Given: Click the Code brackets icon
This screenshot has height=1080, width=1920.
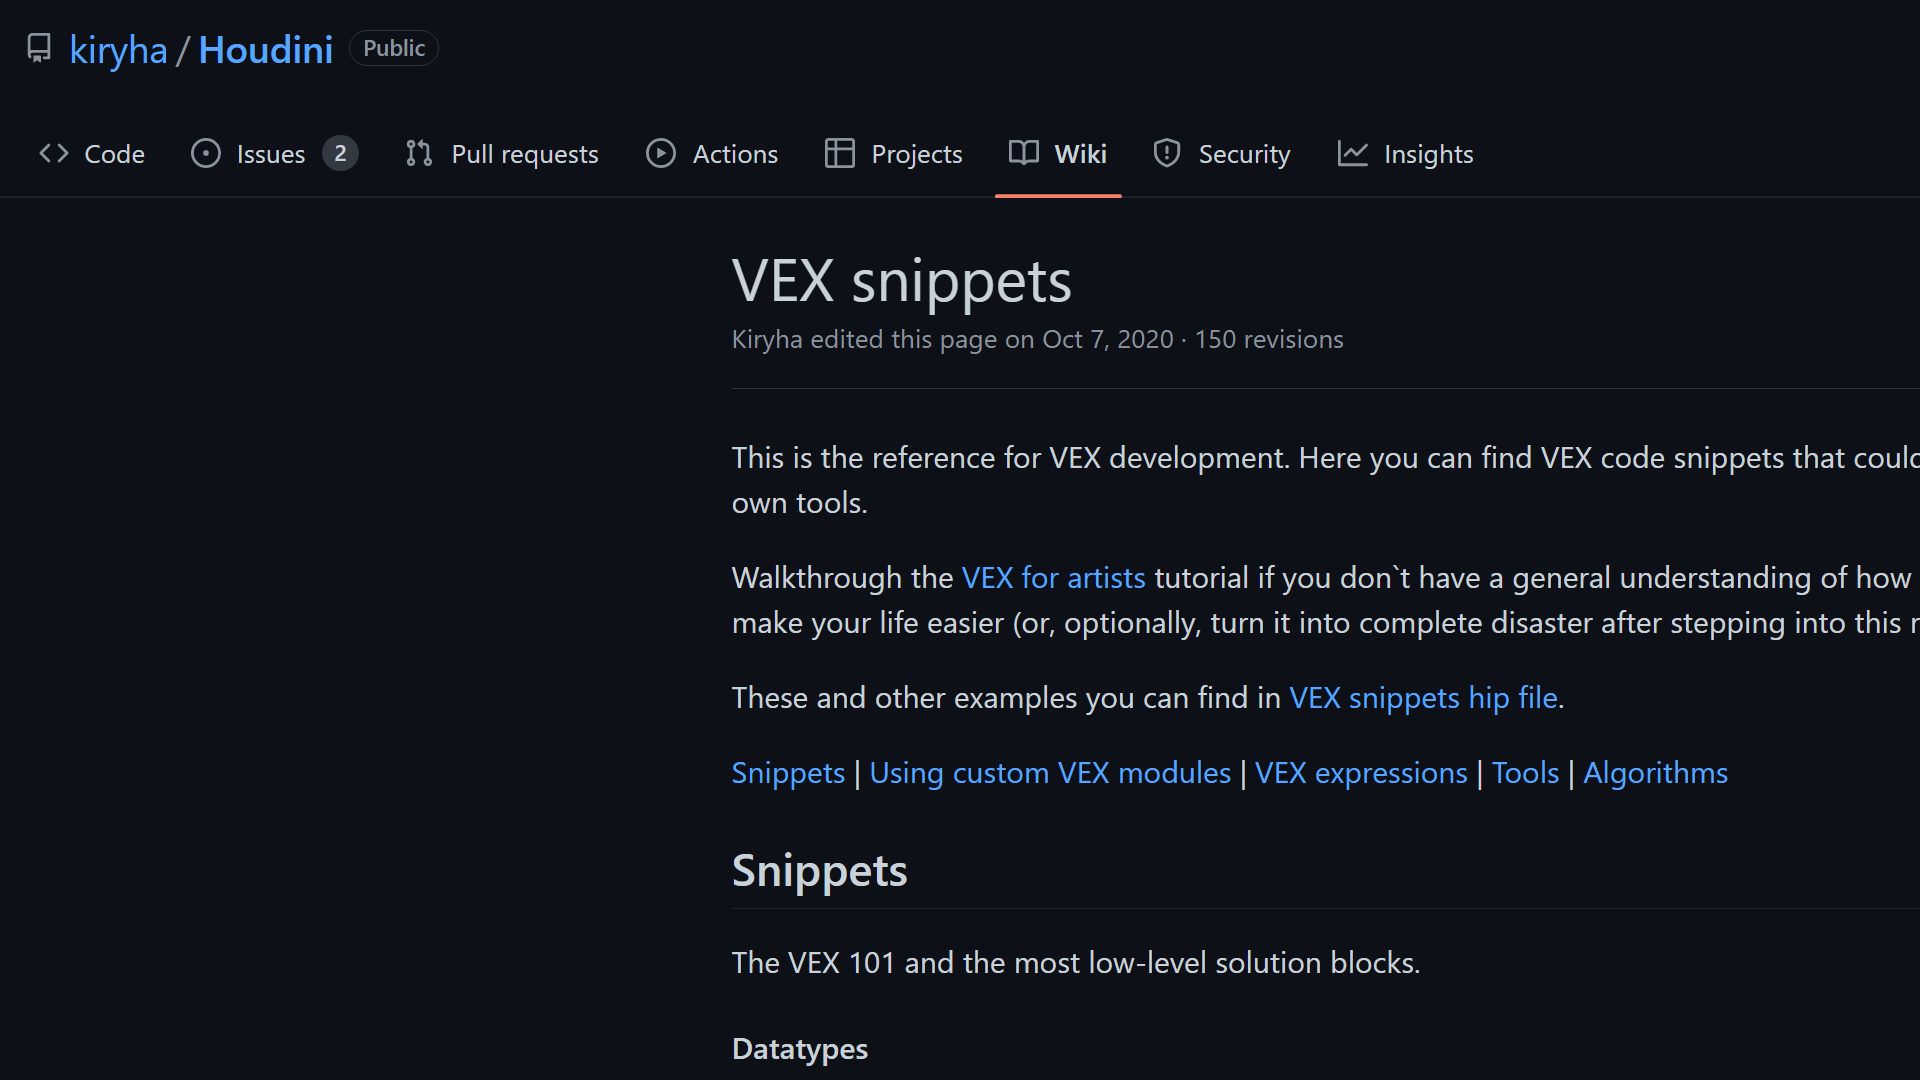Looking at the screenshot, I should point(54,154).
